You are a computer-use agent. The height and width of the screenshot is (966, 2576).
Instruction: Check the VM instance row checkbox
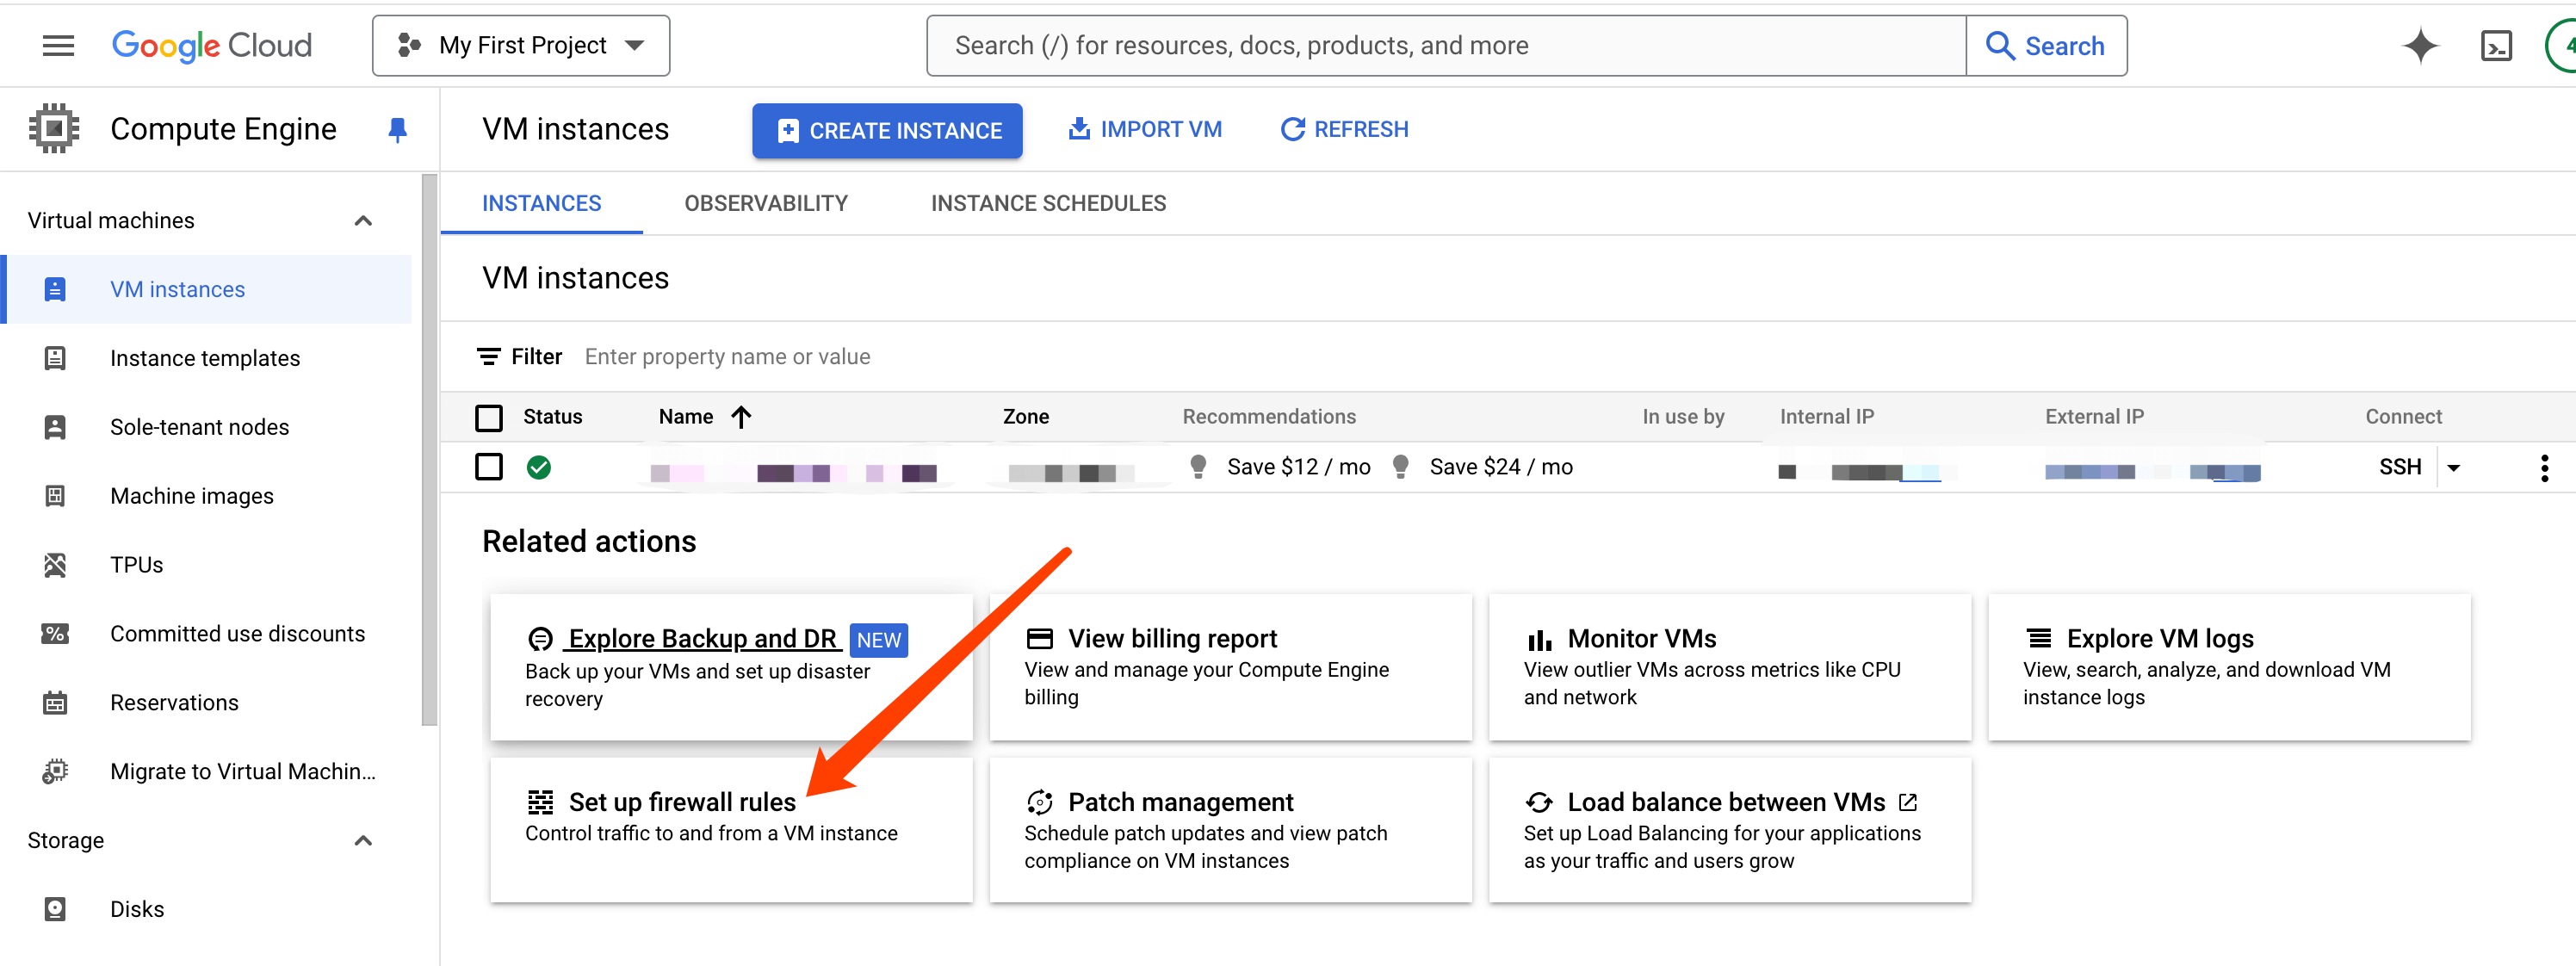[489, 467]
